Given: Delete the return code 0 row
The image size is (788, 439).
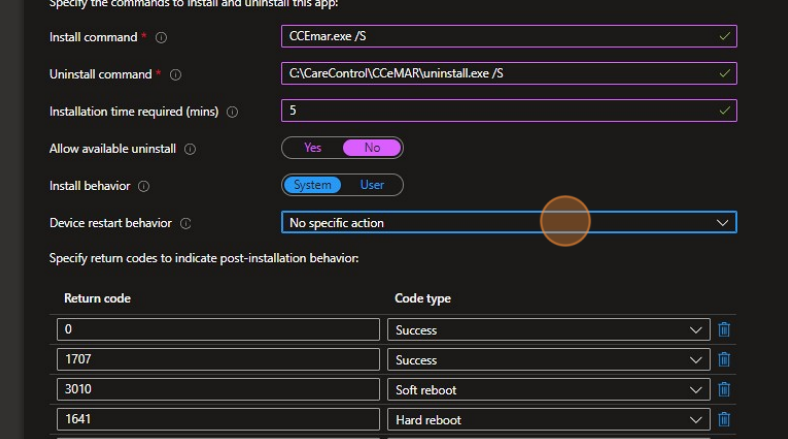Looking at the screenshot, I should (x=724, y=330).
